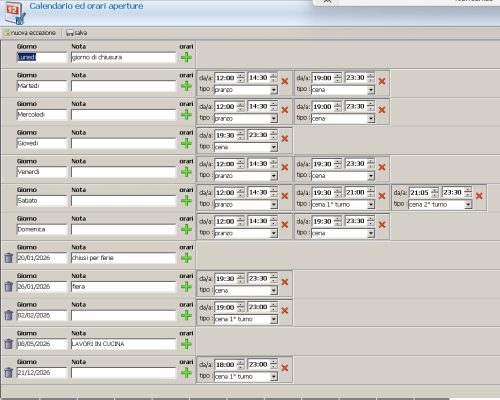Adjust Martedì cena 23:30 end time stepper
The height and width of the screenshot is (400, 500).
371,78
